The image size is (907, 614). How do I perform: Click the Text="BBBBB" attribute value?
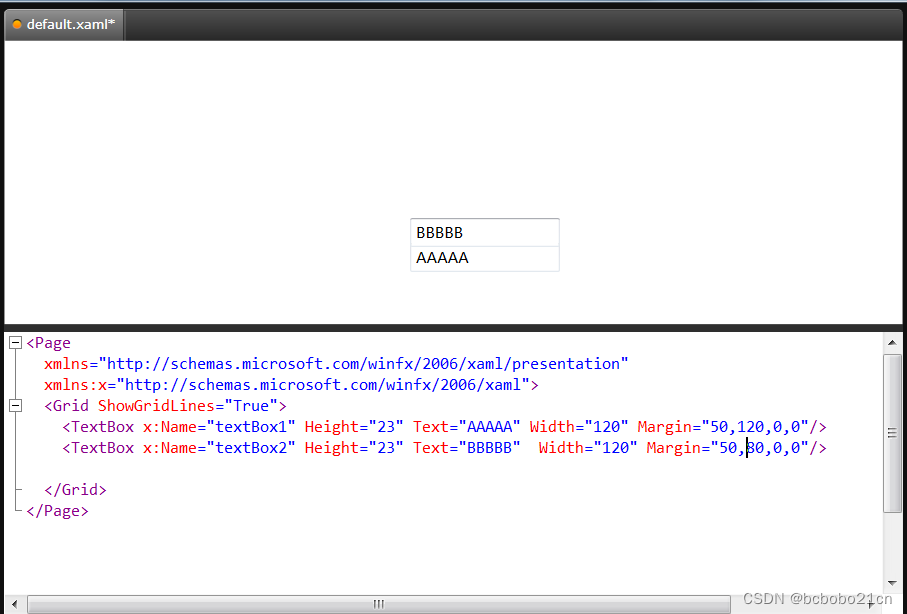point(490,448)
